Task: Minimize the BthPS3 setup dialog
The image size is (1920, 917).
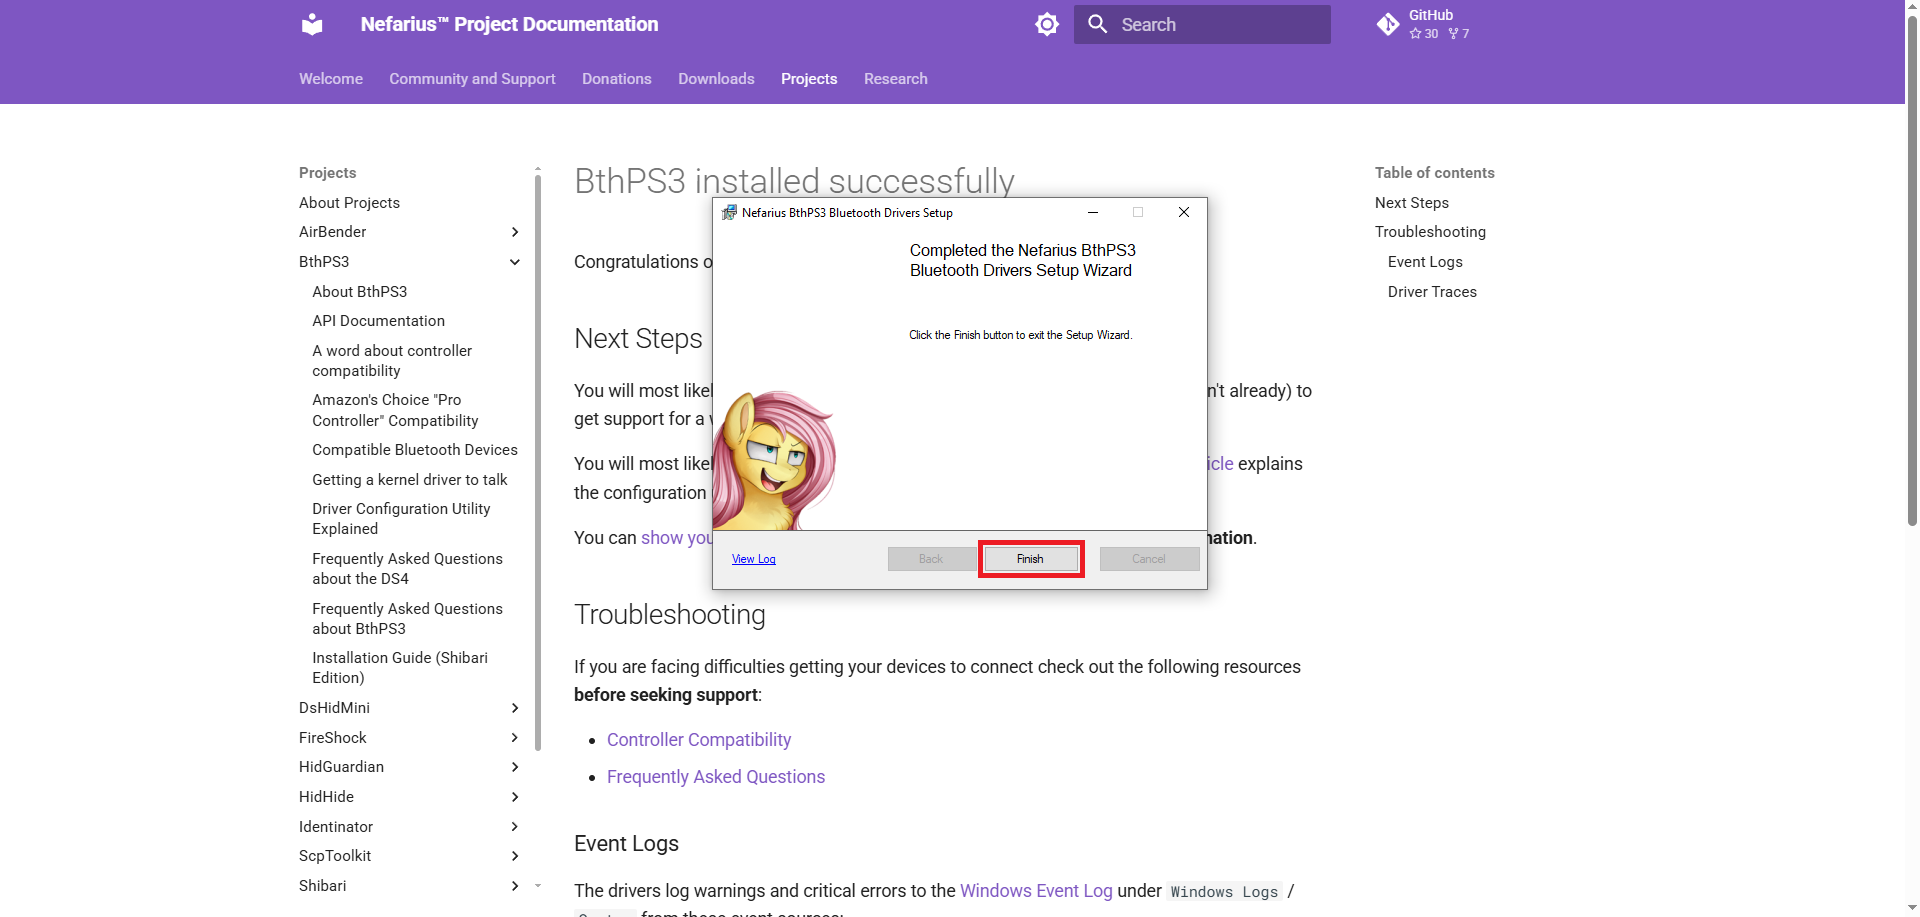Action: (x=1092, y=212)
